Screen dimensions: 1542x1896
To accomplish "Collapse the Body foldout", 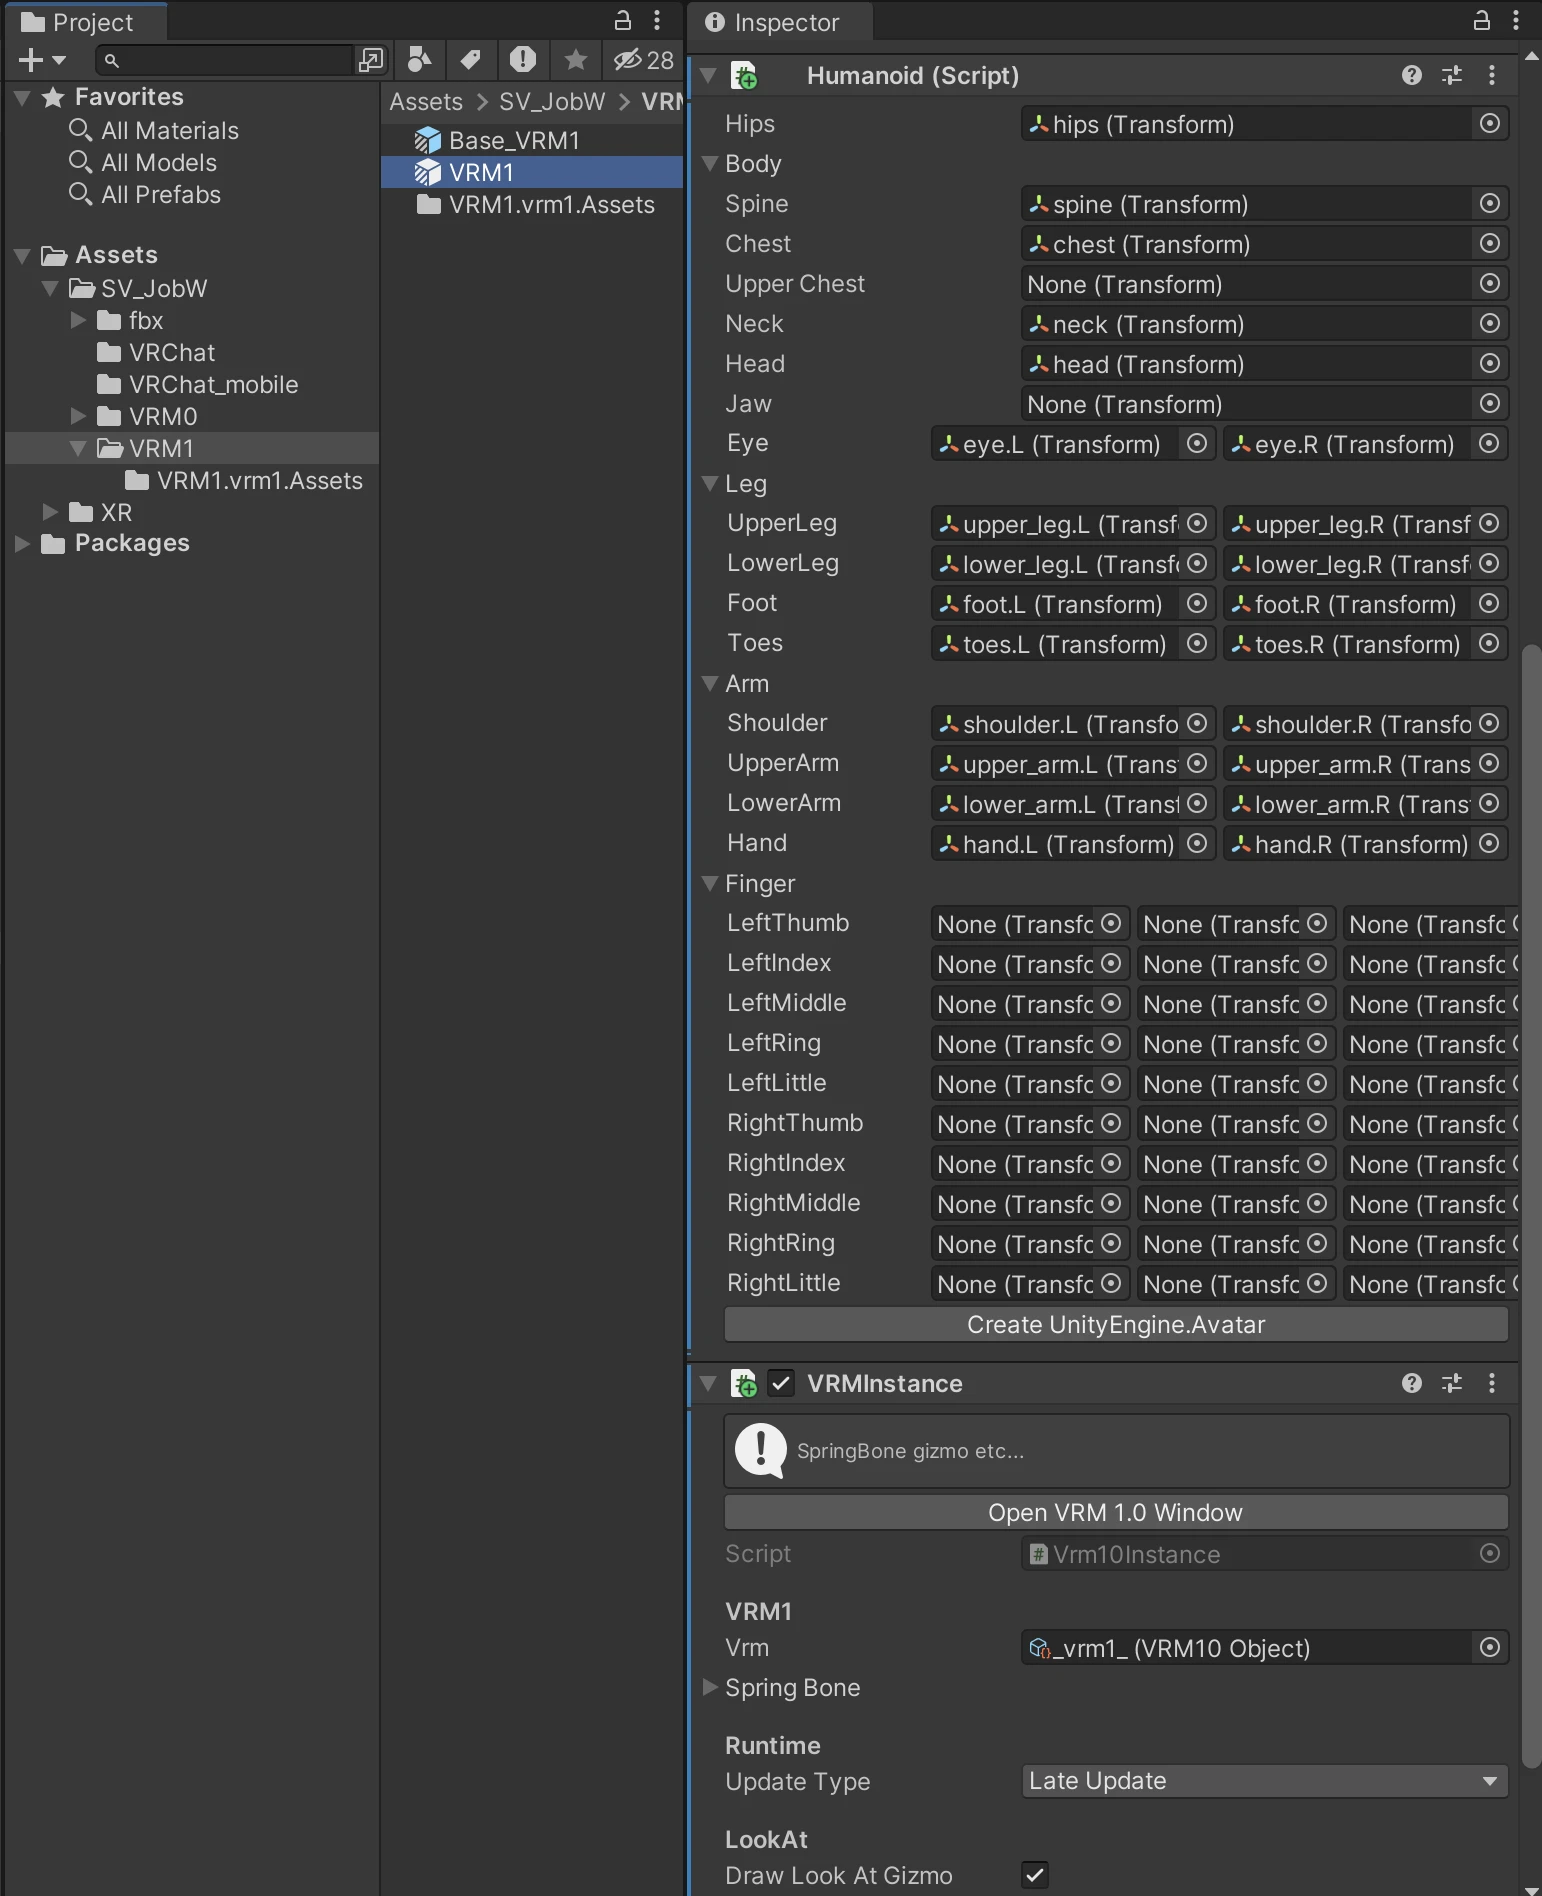I will coord(711,164).
